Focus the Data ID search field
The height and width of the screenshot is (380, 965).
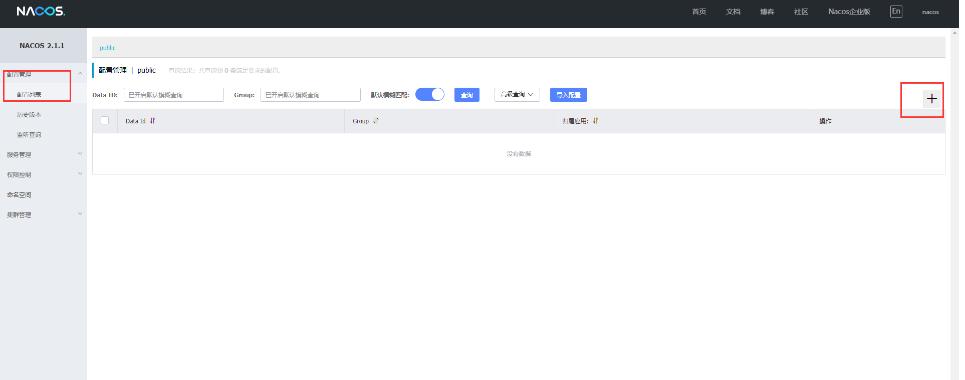pos(174,95)
